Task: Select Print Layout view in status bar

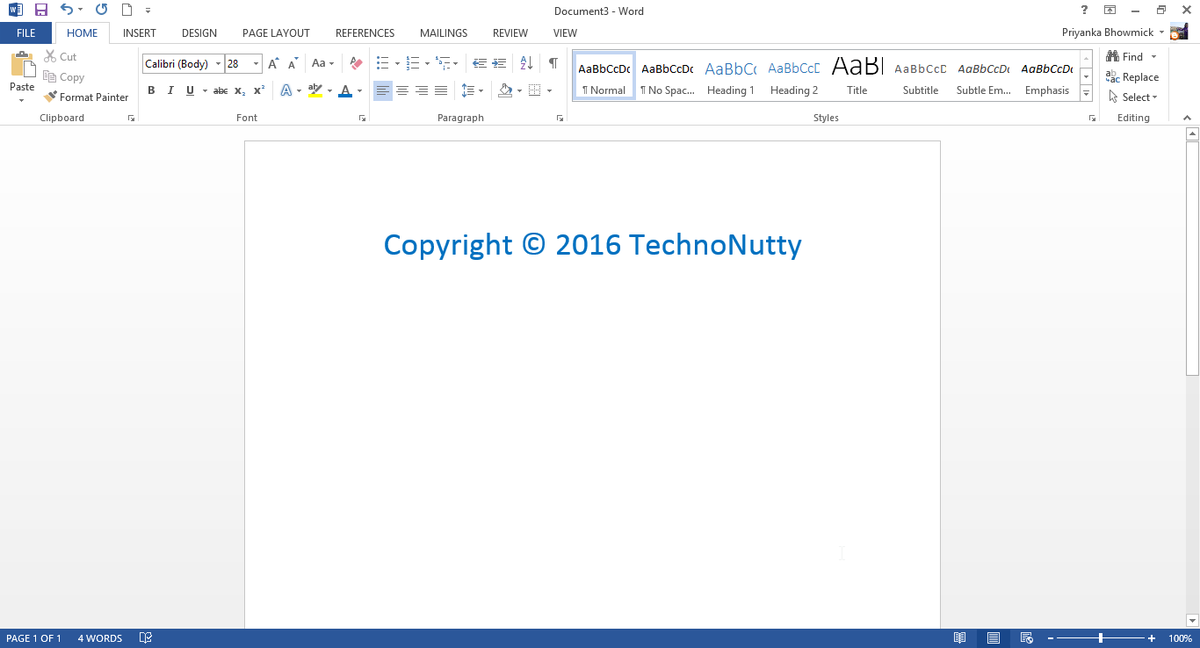Action: coord(993,638)
